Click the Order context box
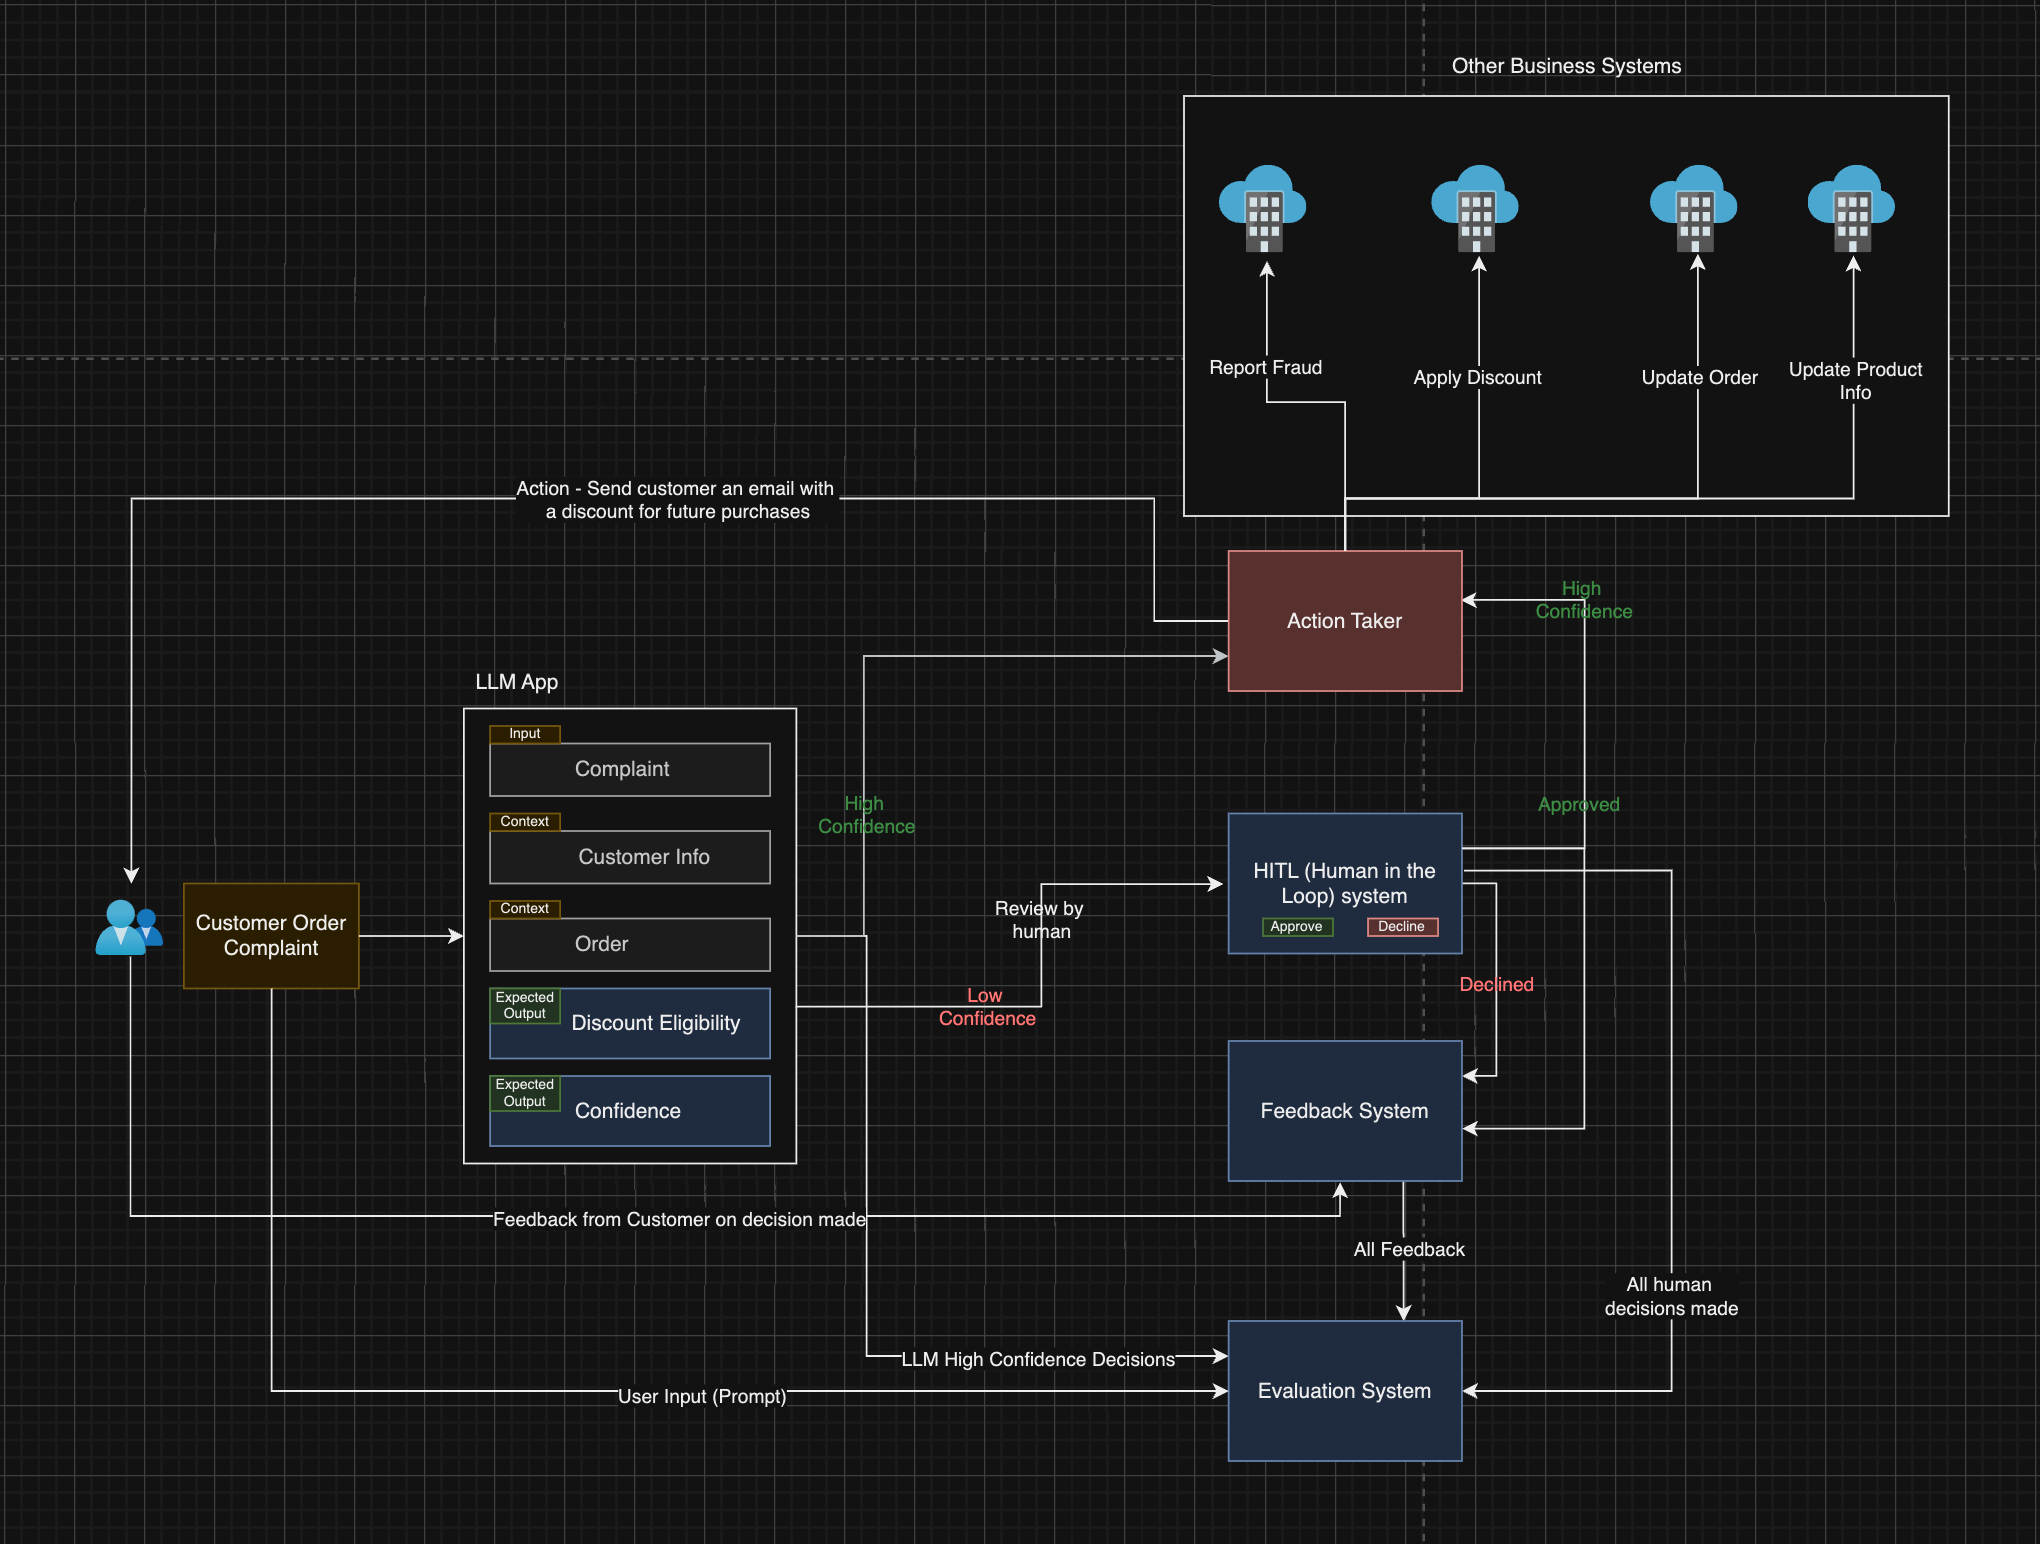2040x1544 pixels. click(629, 944)
